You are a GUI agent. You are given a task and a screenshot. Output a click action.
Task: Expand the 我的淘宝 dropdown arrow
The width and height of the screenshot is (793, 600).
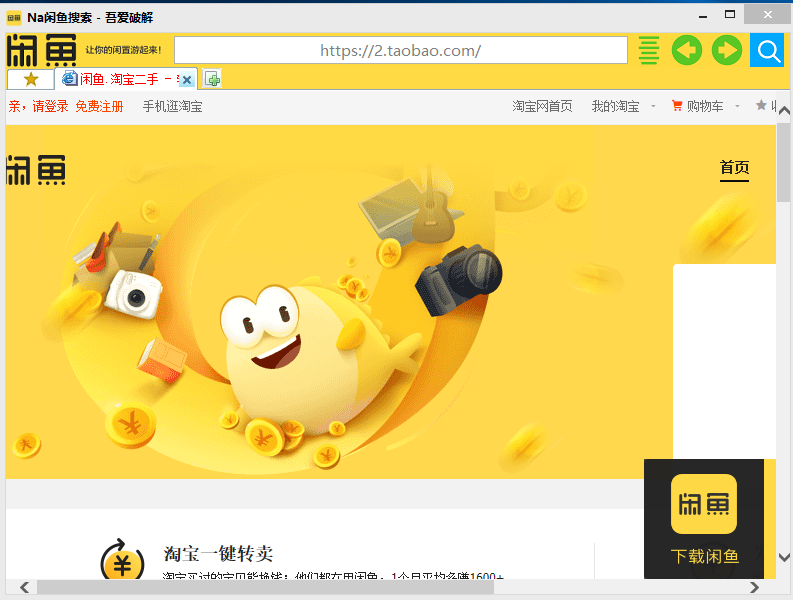click(x=653, y=106)
